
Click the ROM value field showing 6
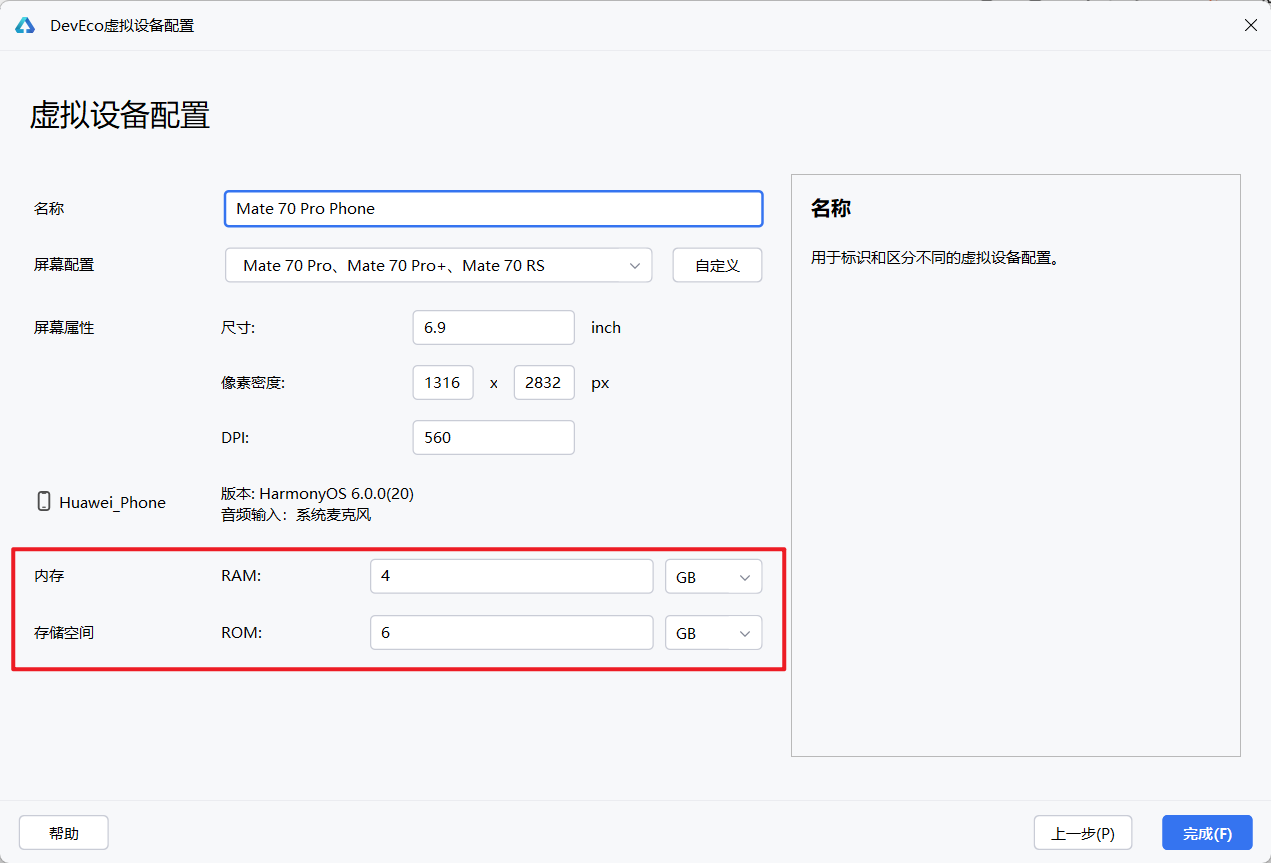[x=511, y=633]
